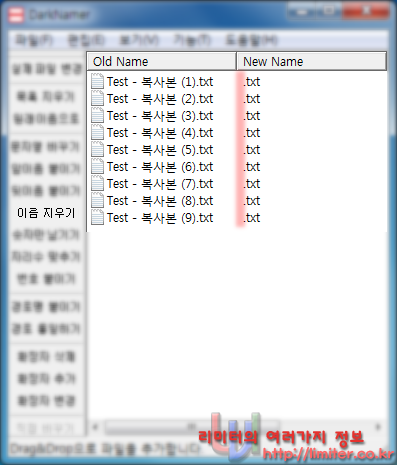Click the file icon of Test - 복사본 (1).txt
The width and height of the screenshot is (397, 465).
[x=97, y=82]
